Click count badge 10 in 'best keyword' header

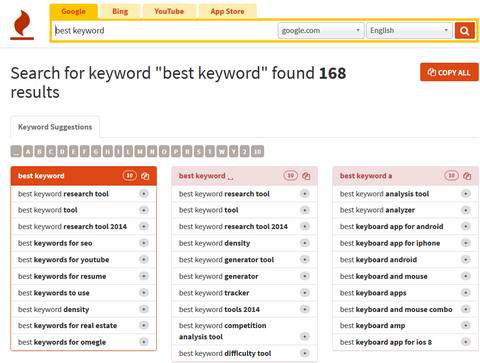(130, 175)
